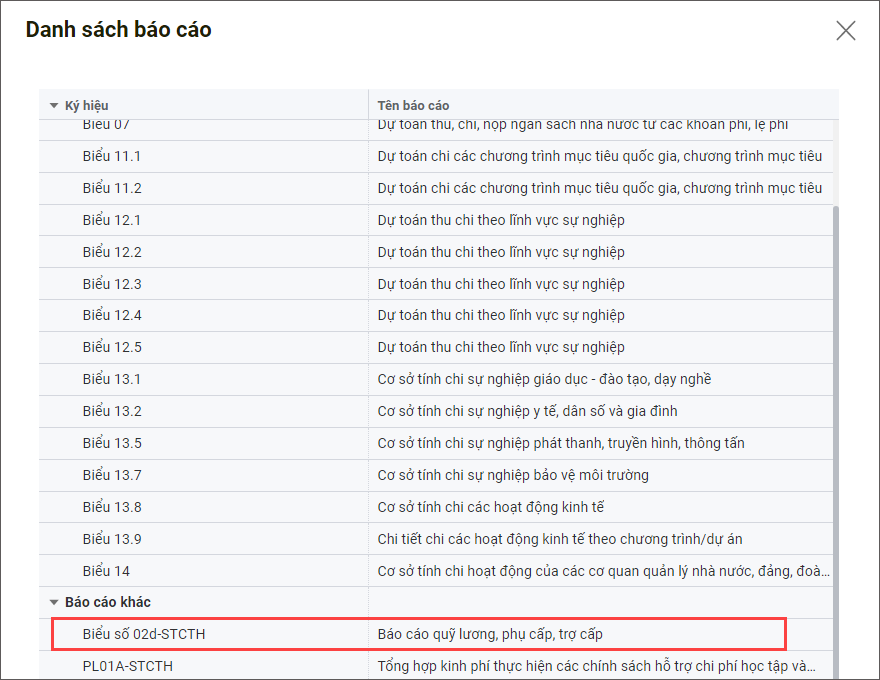Image resolution: width=880 pixels, height=680 pixels.
Task: Collapse the Báo cáo khác group
Action: (x=54, y=602)
